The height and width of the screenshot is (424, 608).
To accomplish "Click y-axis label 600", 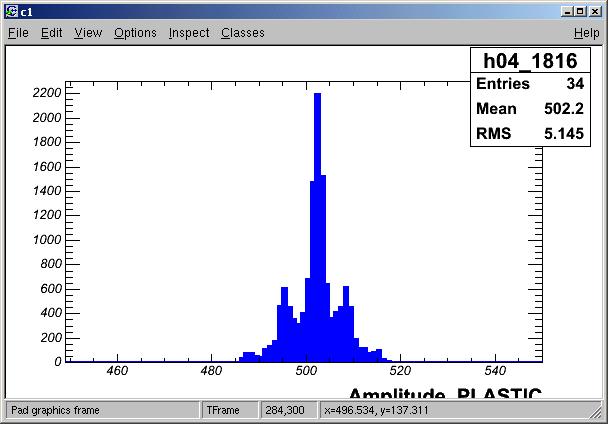I will pos(51,289).
